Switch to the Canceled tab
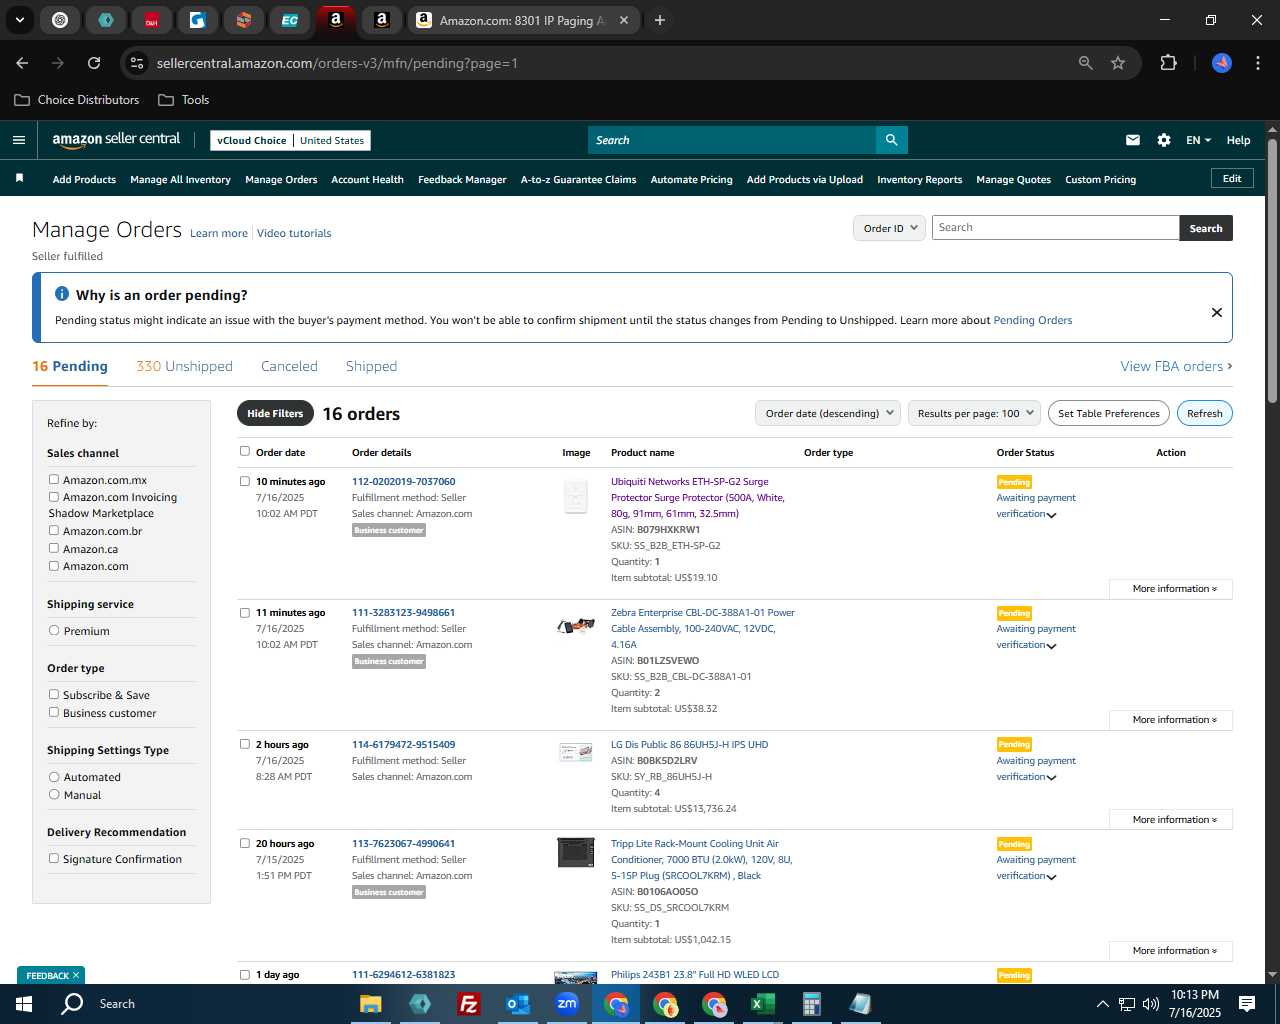 289,366
